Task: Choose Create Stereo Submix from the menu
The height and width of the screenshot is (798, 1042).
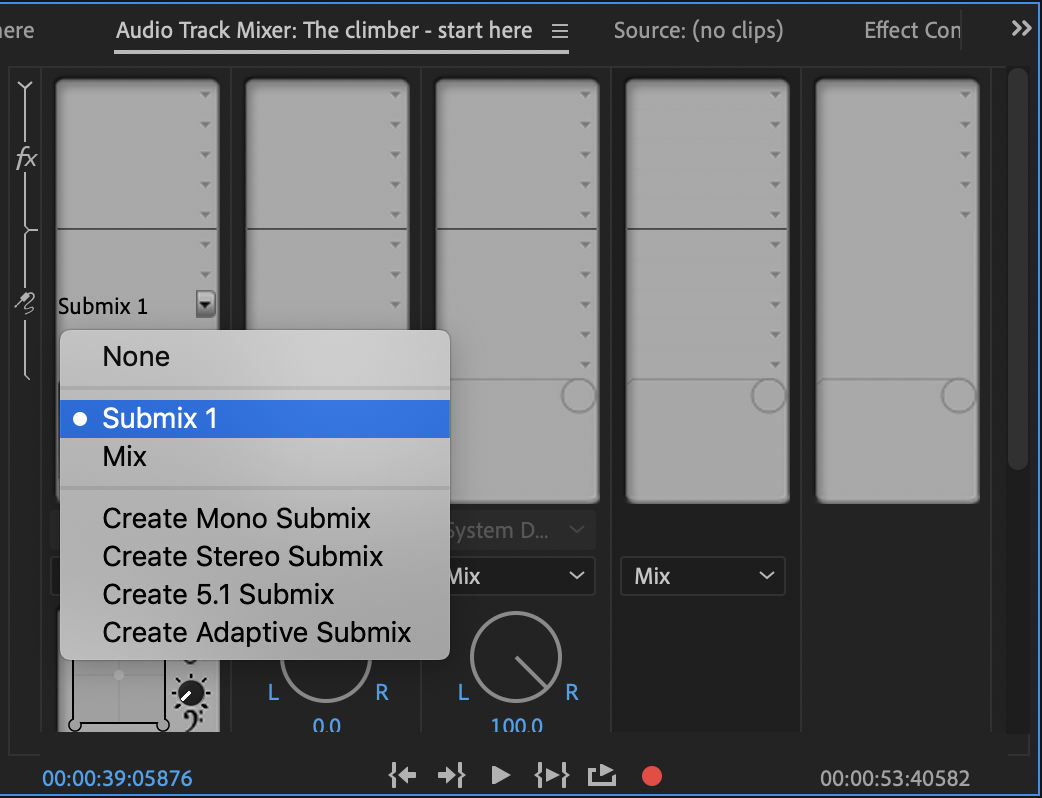Action: [x=242, y=557]
